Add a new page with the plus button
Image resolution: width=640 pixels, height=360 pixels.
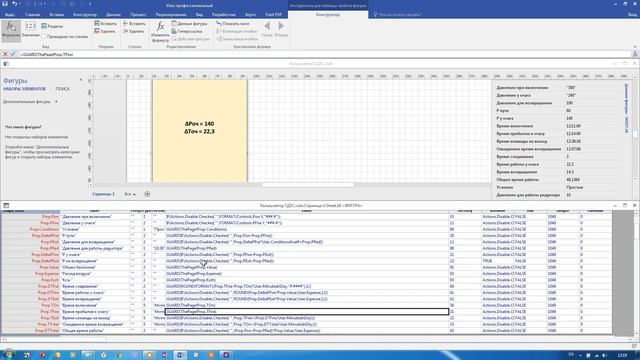pos(147,194)
